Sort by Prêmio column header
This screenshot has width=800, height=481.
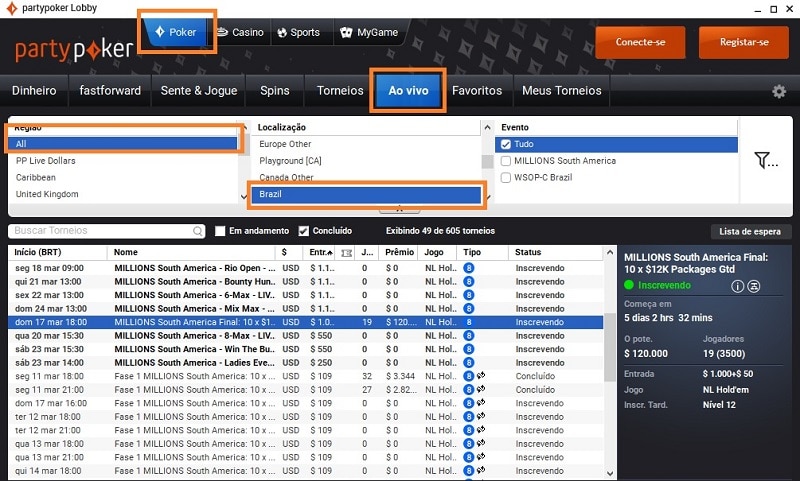click(399, 252)
